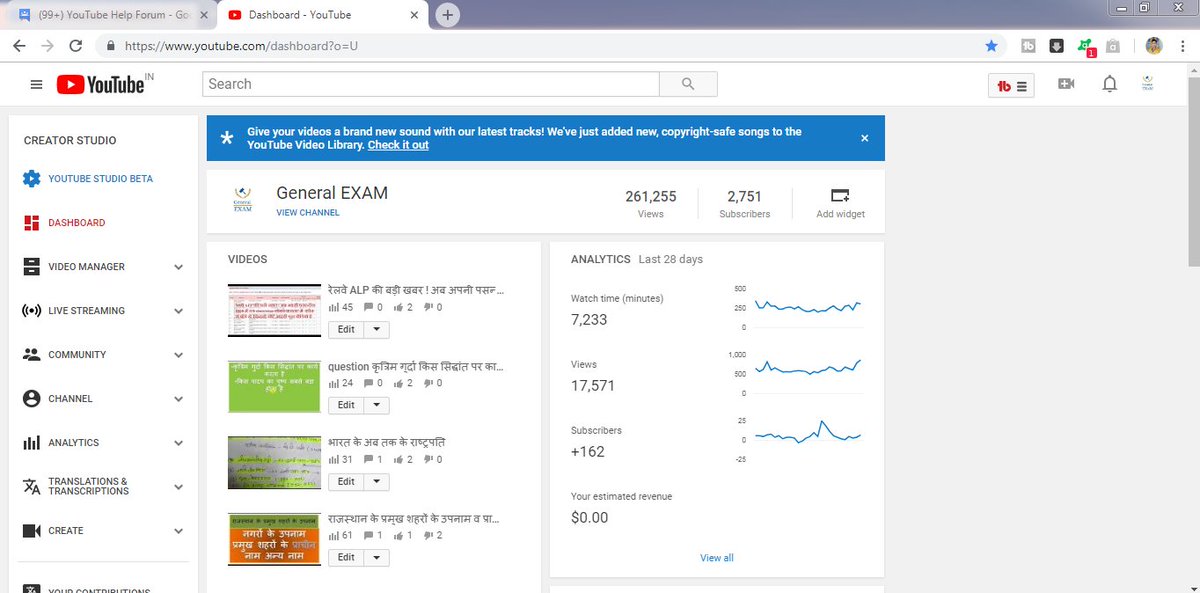Click Edit for भारत के अब तक video
The image size is (1200, 593).
pyautogui.click(x=345, y=481)
